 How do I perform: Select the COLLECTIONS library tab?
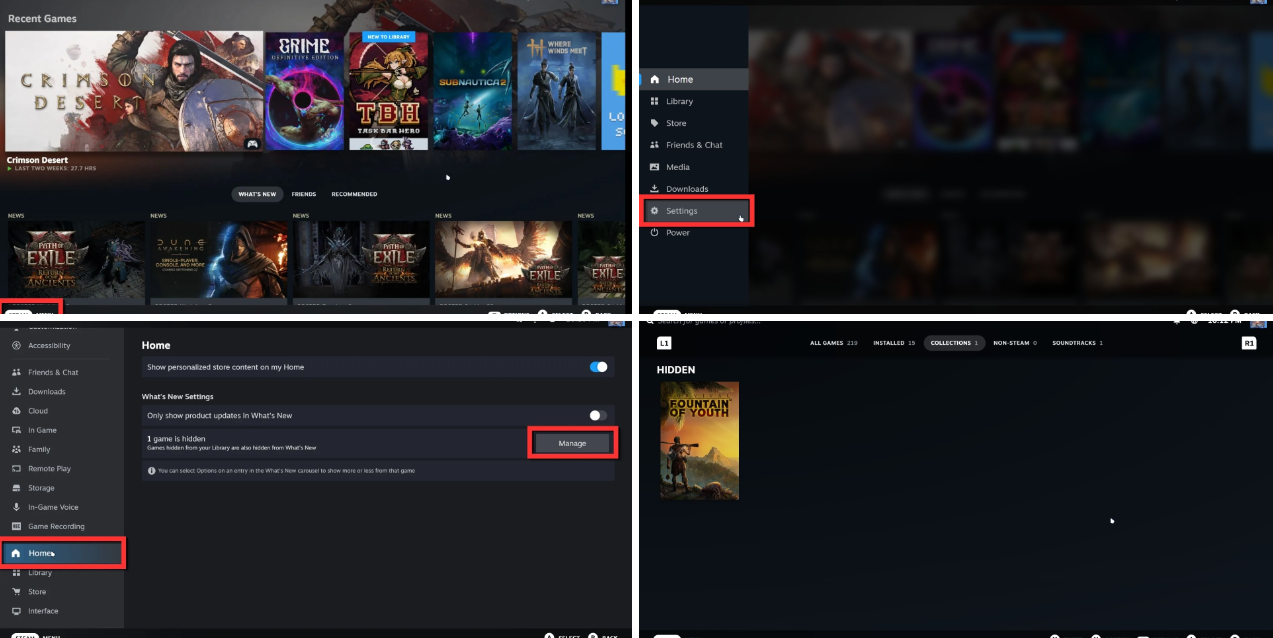point(954,343)
